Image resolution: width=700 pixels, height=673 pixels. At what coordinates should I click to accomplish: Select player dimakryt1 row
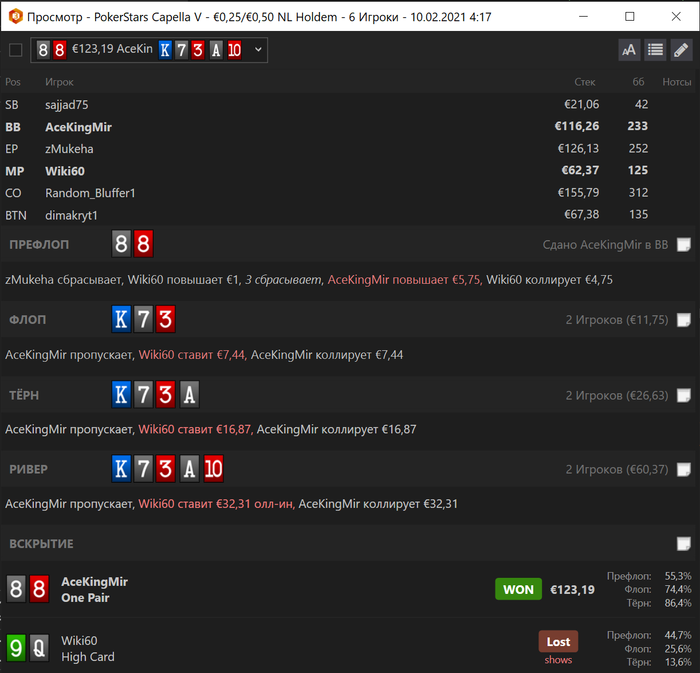[x=350, y=215]
